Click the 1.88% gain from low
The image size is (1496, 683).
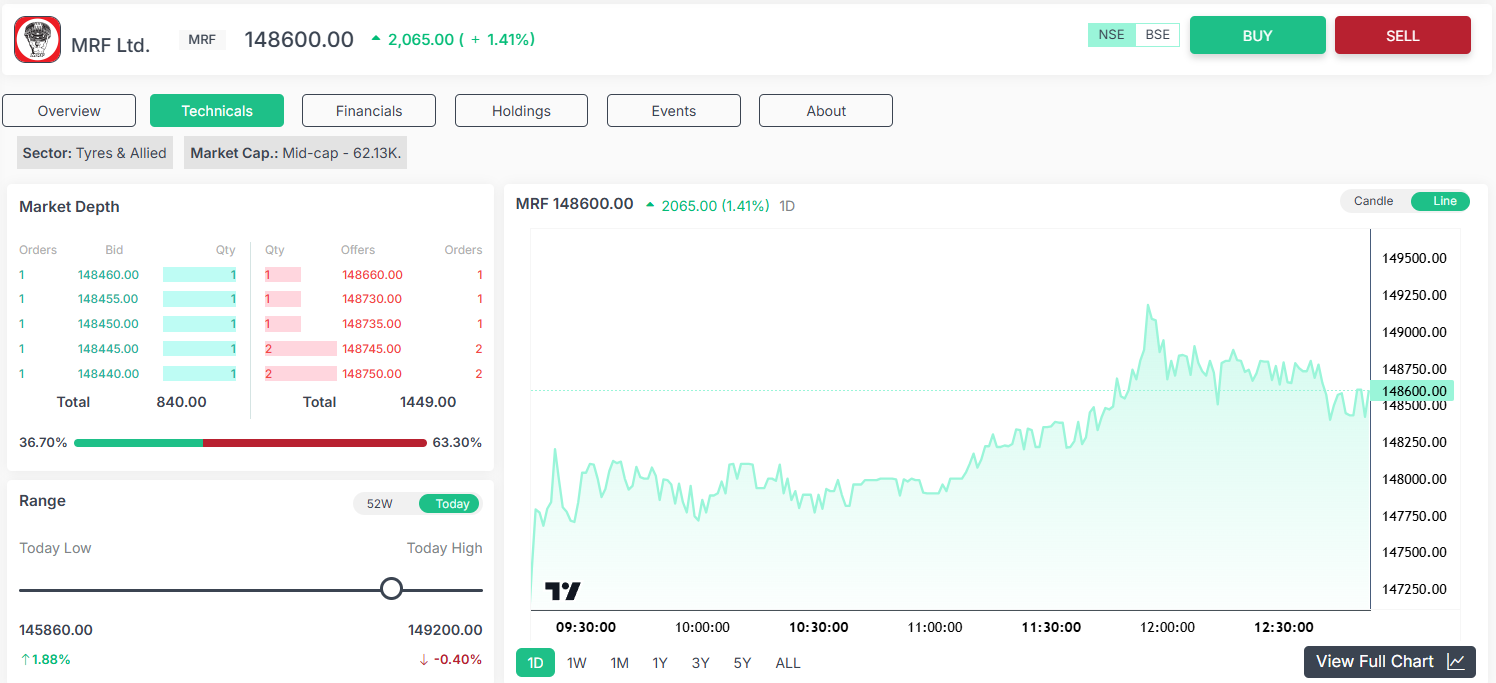(45, 659)
